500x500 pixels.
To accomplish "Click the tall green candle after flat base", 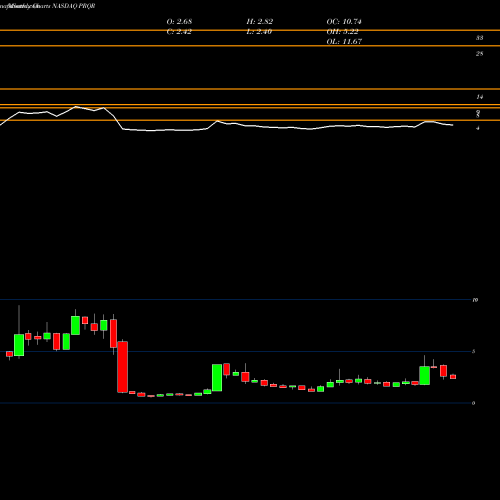I will coord(217,377).
